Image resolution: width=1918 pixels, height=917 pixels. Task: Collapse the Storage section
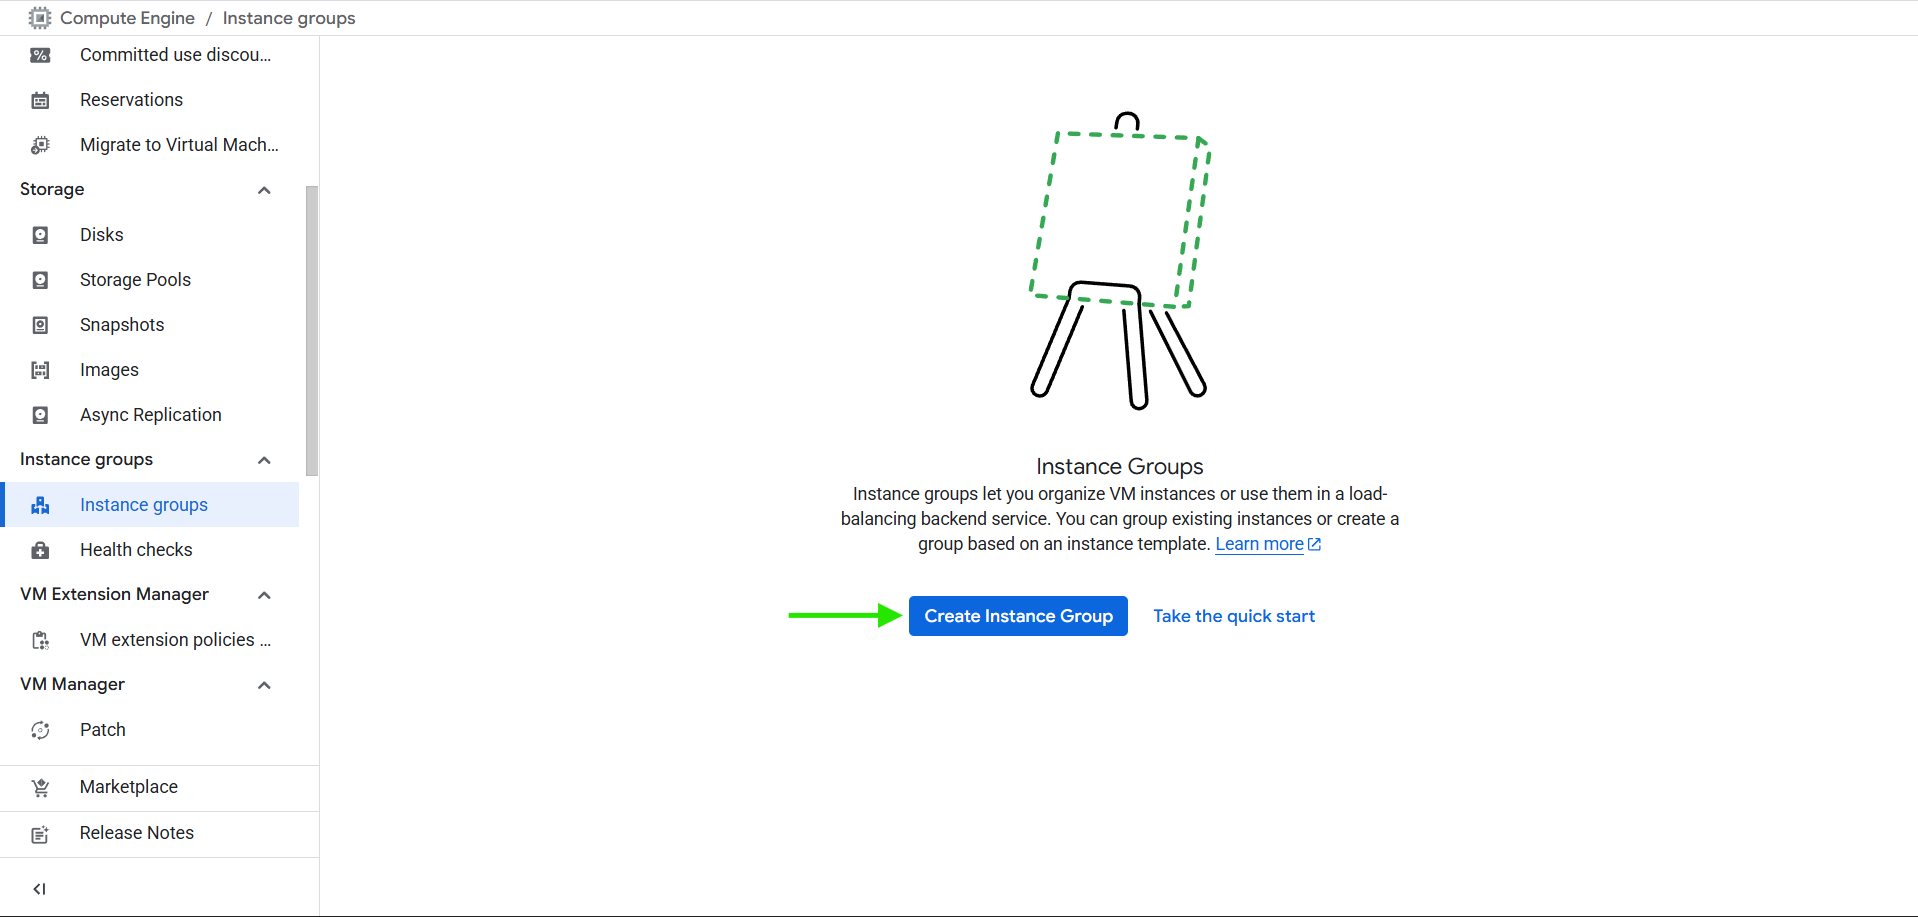click(264, 190)
